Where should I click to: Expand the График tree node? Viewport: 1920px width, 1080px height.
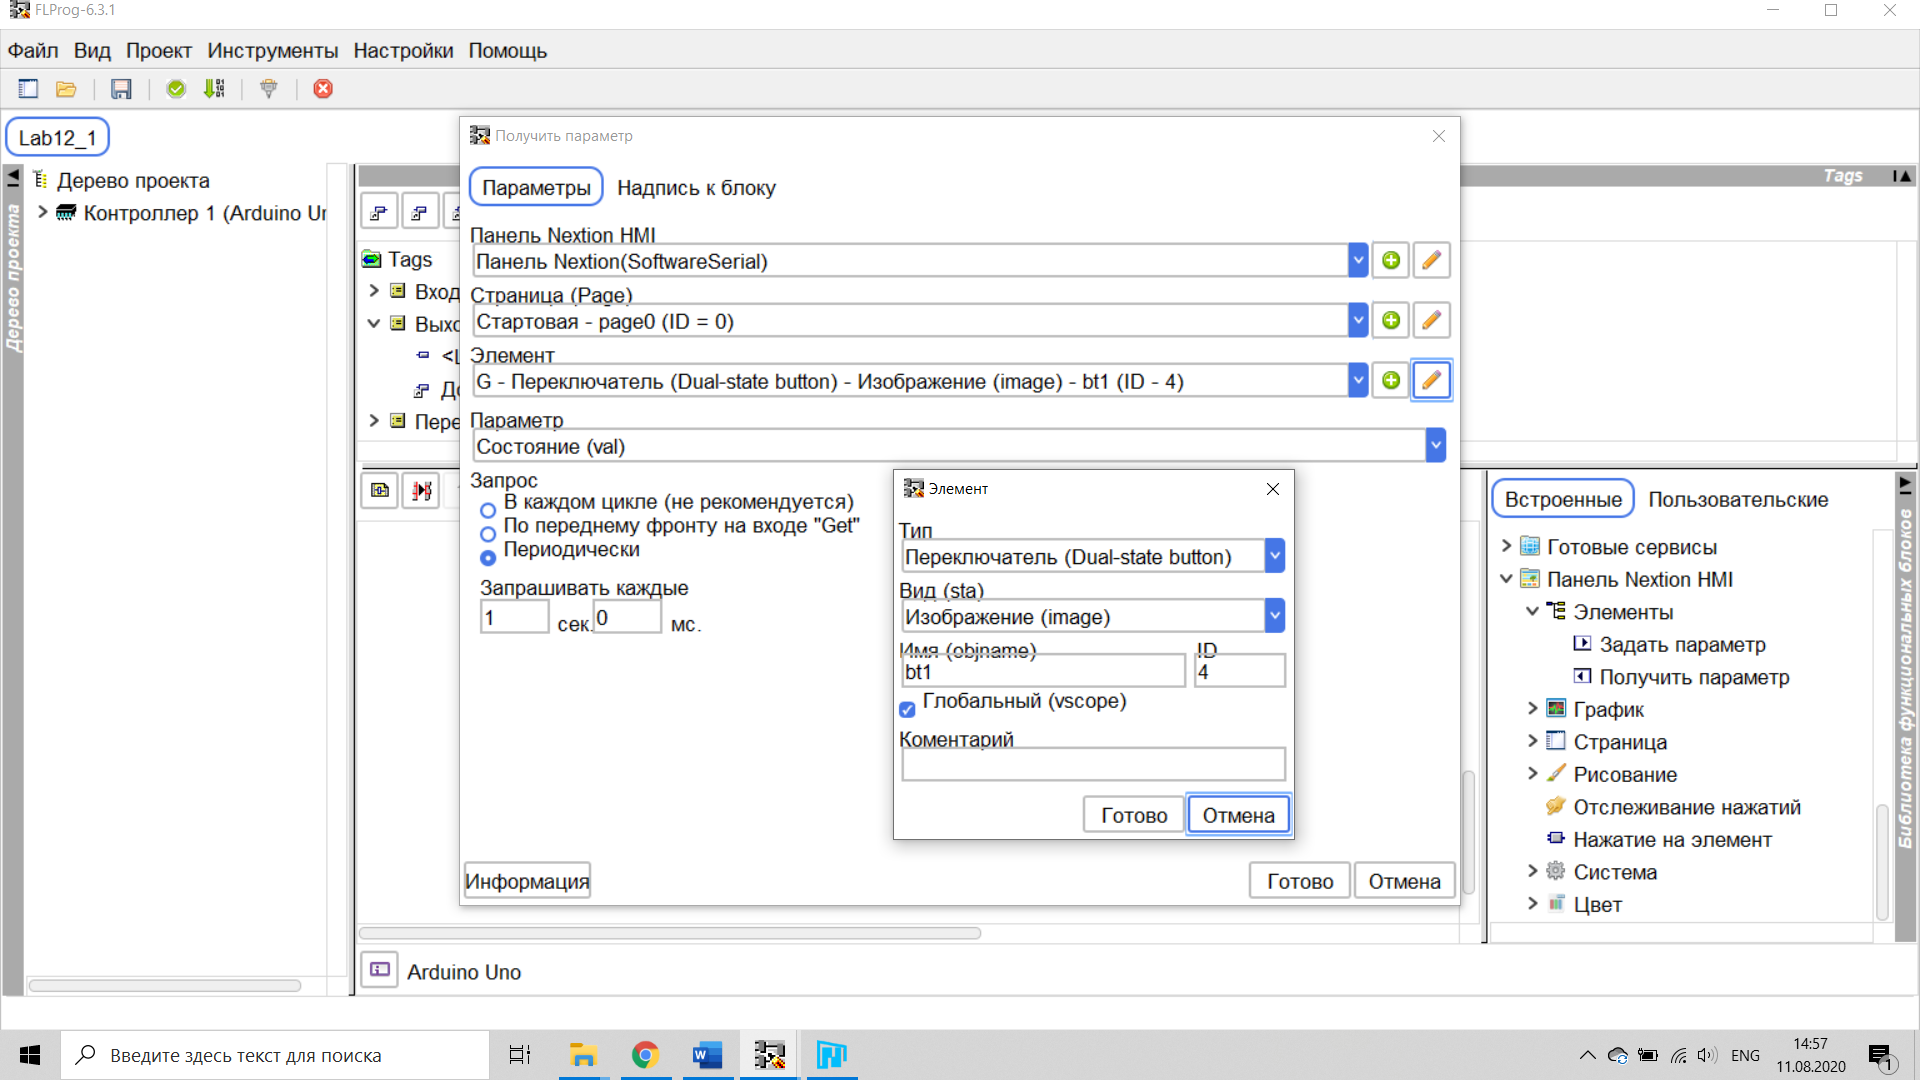[1532, 709]
